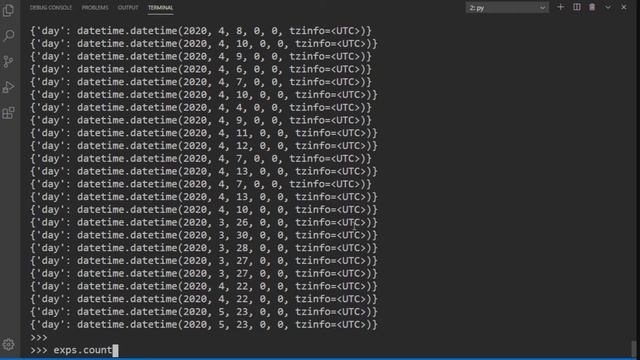Image resolution: width=640 pixels, height=360 pixels.
Task: Click the 'exps.count' command input line
Action: coord(74,350)
